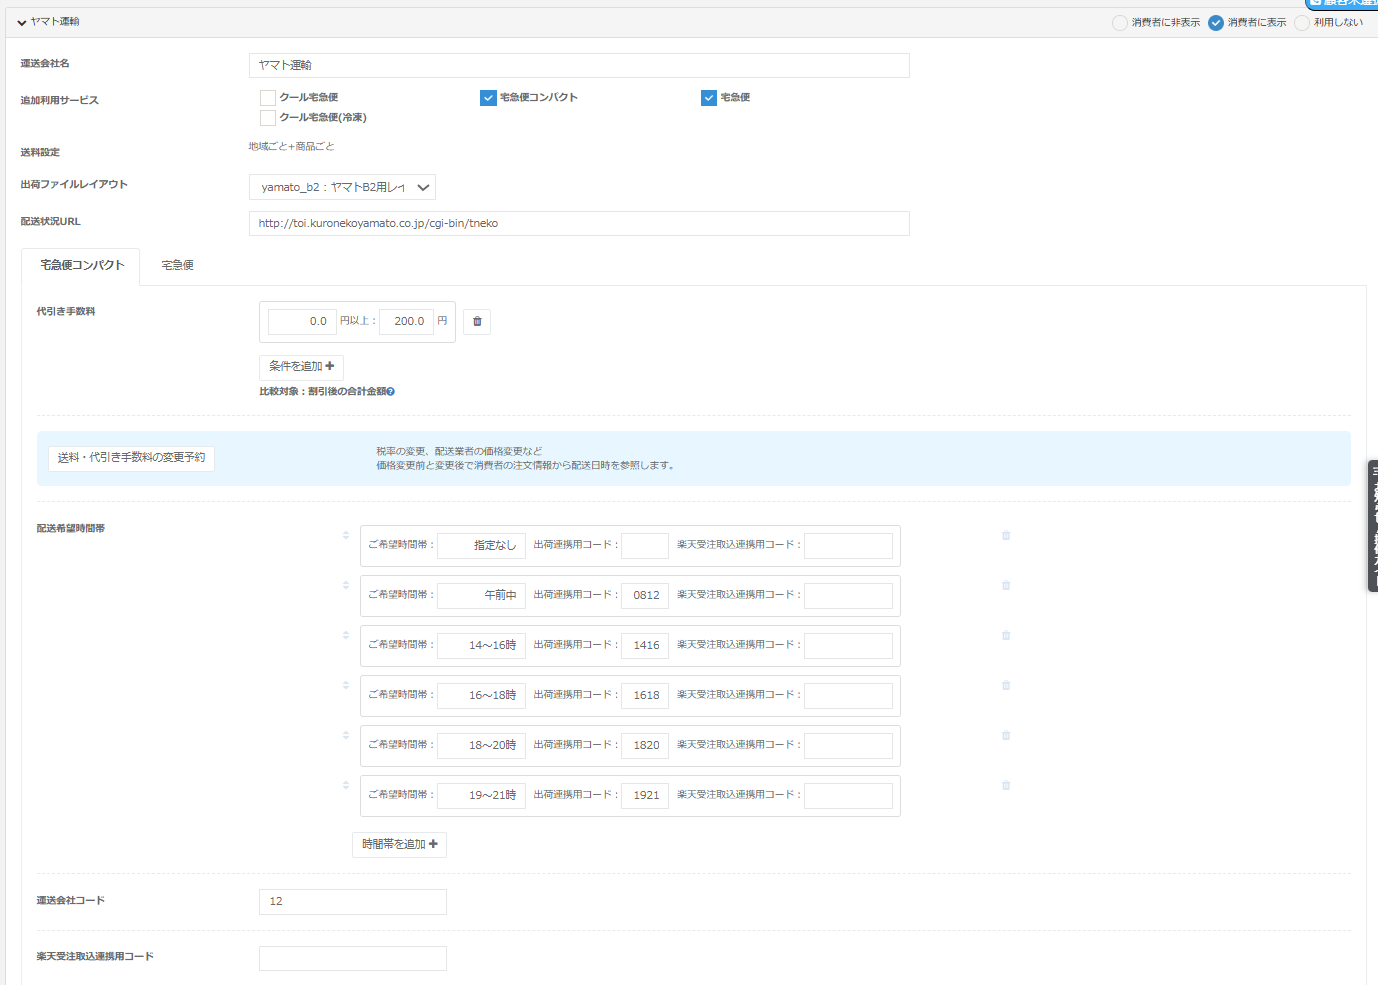Delete the 午前中 time slot row
Screen dimensions: 1378x985
coord(1006,586)
